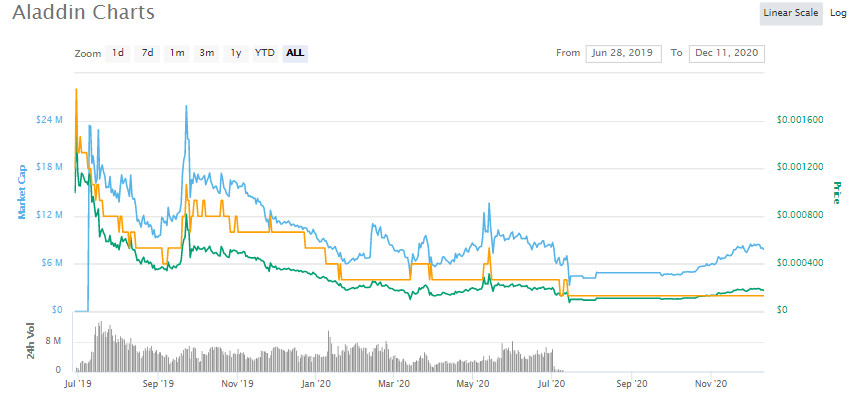Click the Jul '20 axis label
This screenshot has width=850, height=400.
552,384
